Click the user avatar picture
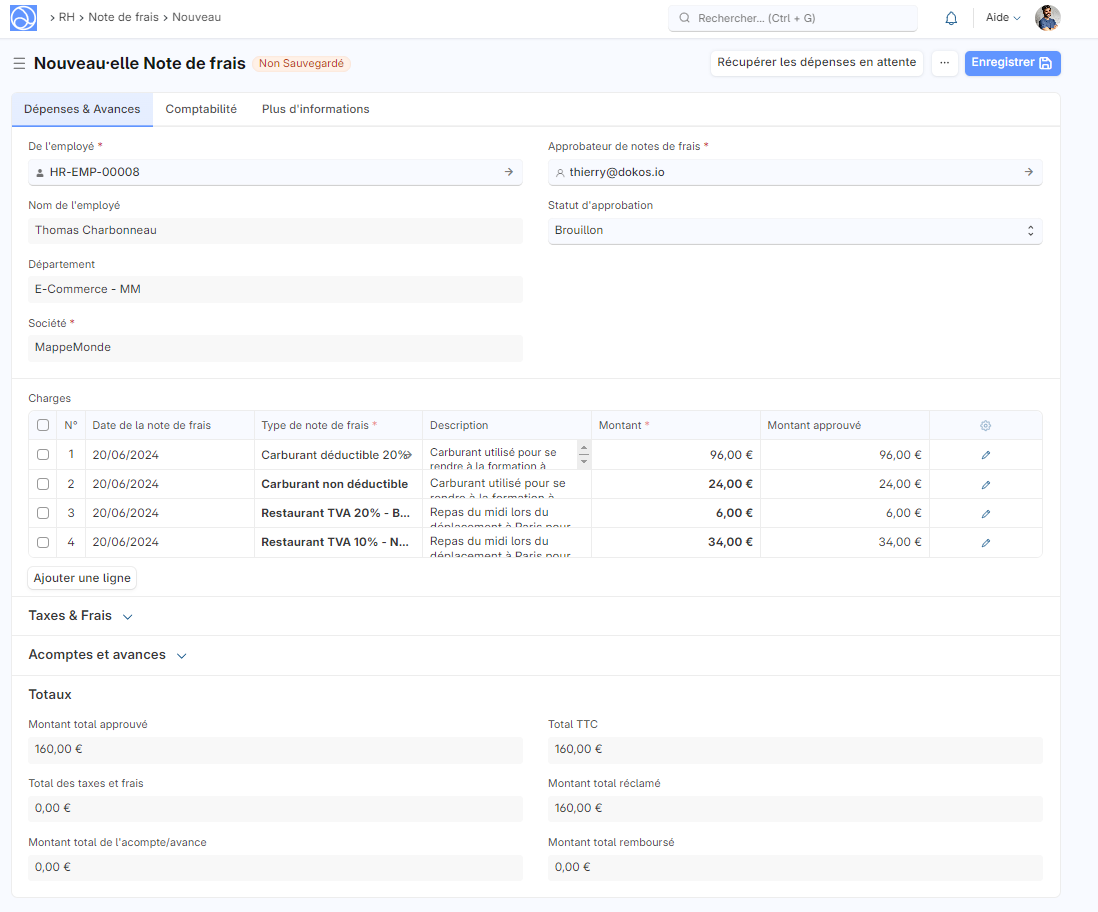This screenshot has width=1098, height=912. [x=1047, y=18]
